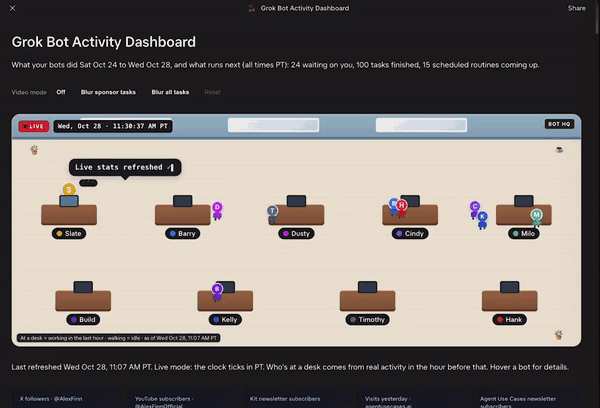Click the coffee cup icon
The width and height of the screenshot is (600, 408).
pos(559,150)
